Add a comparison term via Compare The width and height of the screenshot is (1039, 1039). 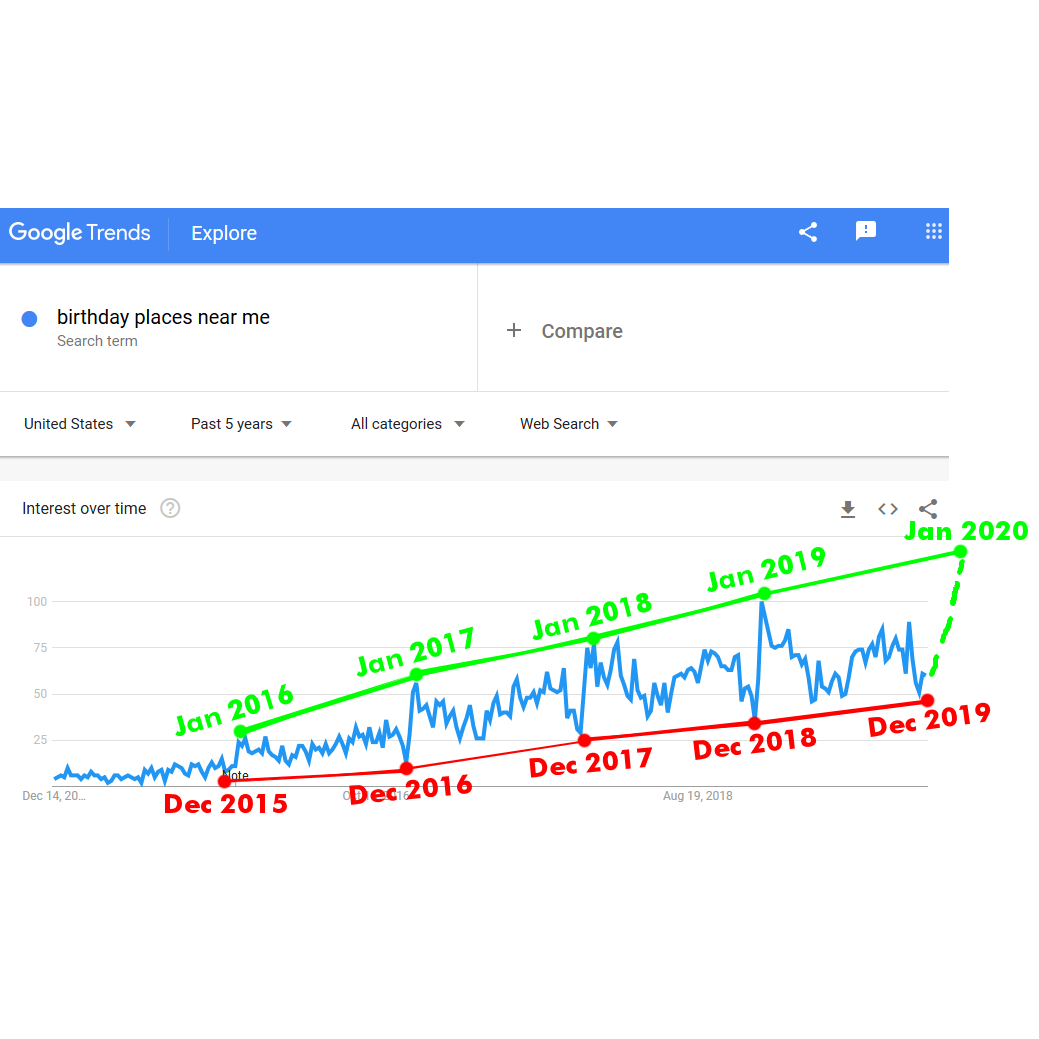(582, 331)
